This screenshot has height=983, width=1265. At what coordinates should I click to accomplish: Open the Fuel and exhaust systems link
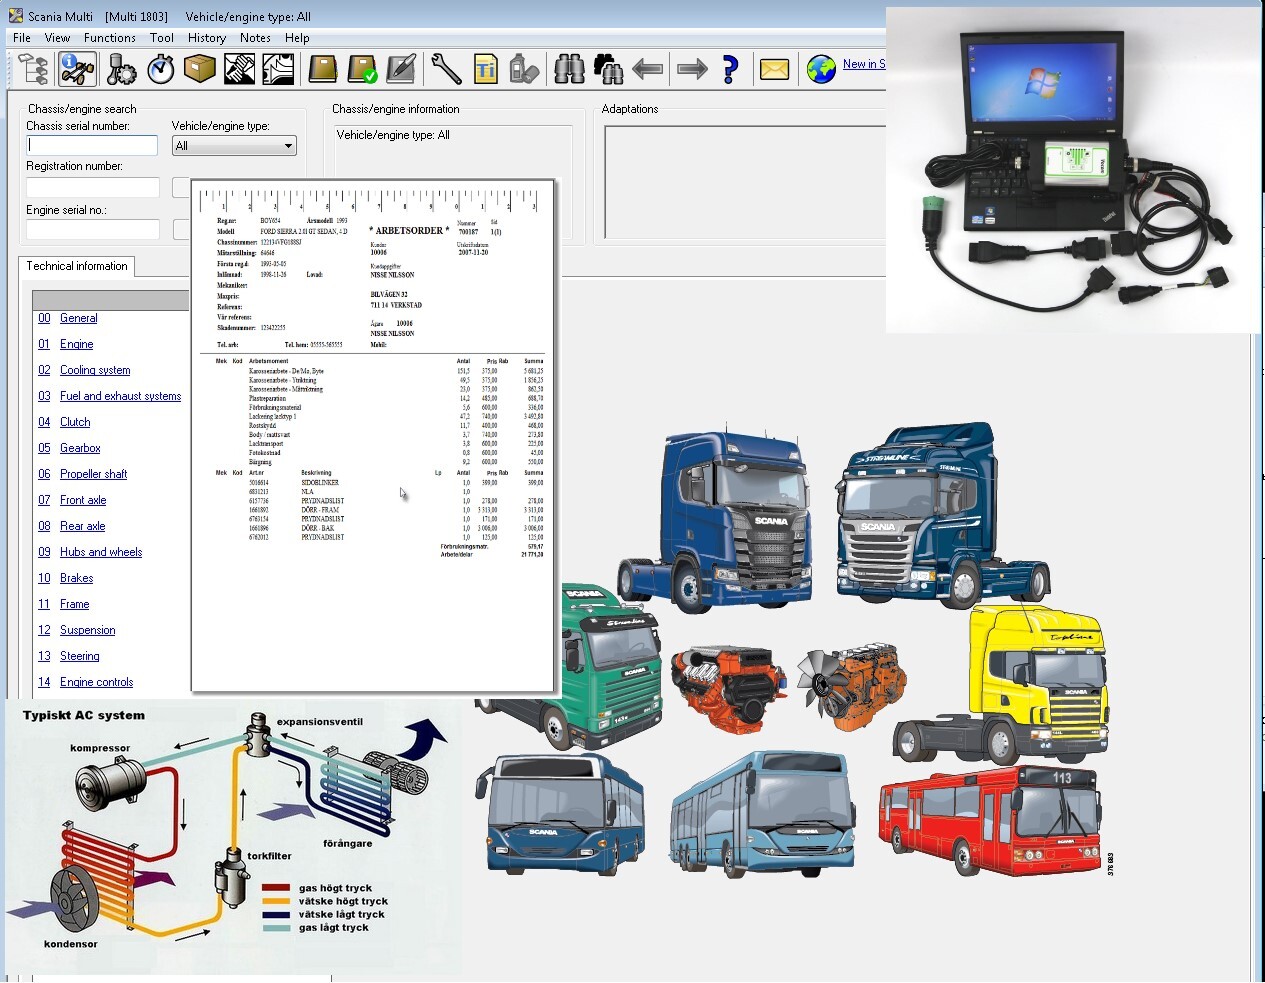[x=120, y=396]
